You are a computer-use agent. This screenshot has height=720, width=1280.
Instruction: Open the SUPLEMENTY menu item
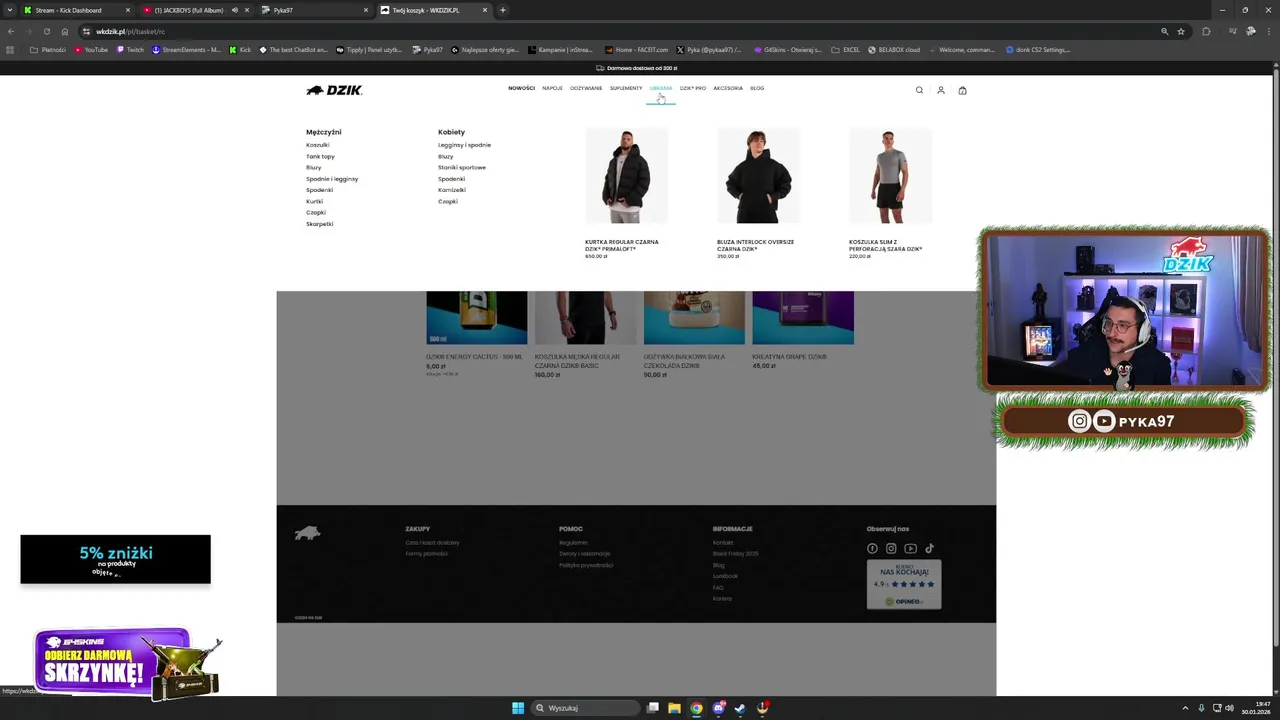(x=626, y=88)
